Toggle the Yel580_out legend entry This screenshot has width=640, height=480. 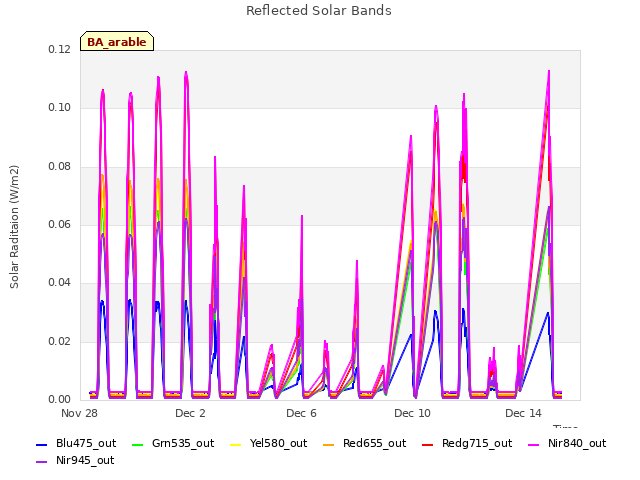(x=269, y=444)
